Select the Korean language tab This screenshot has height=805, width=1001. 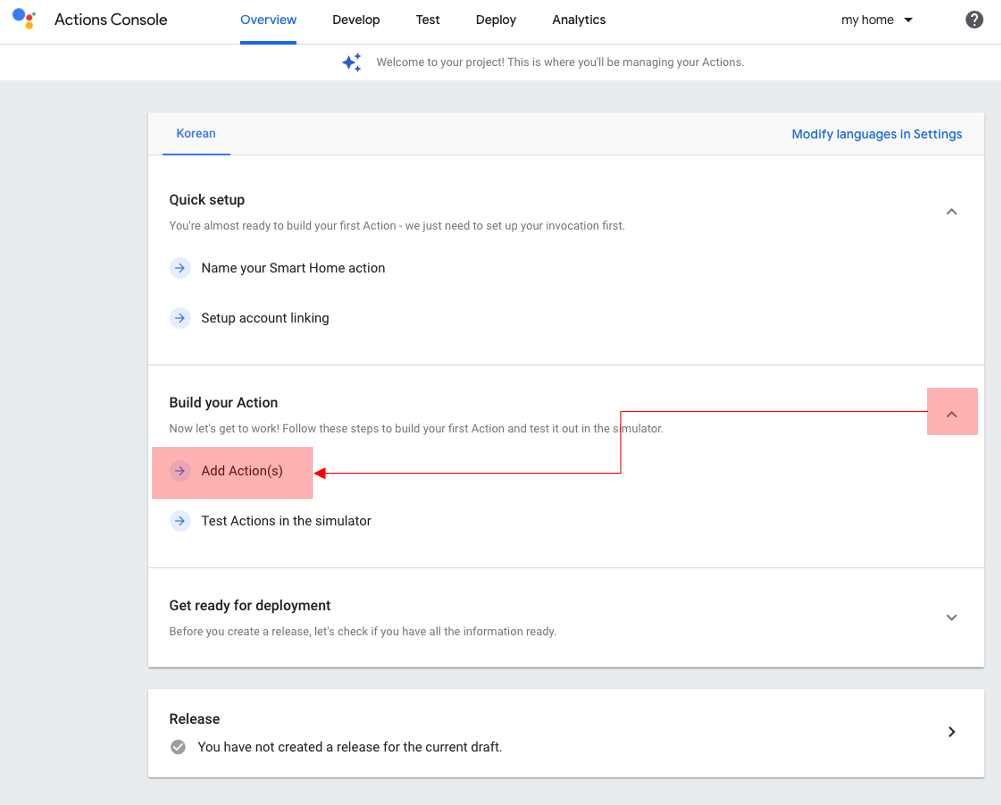[x=196, y=134]
